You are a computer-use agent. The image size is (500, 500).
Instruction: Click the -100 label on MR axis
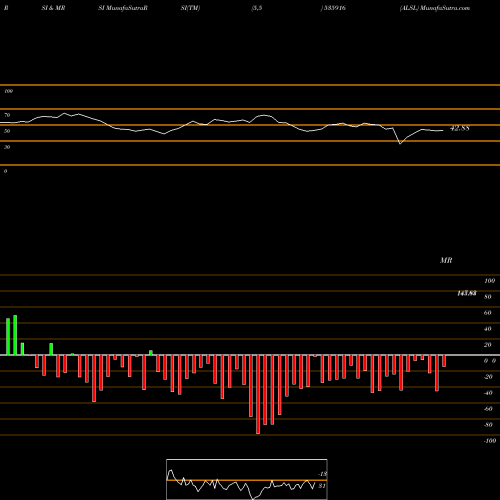490,441
